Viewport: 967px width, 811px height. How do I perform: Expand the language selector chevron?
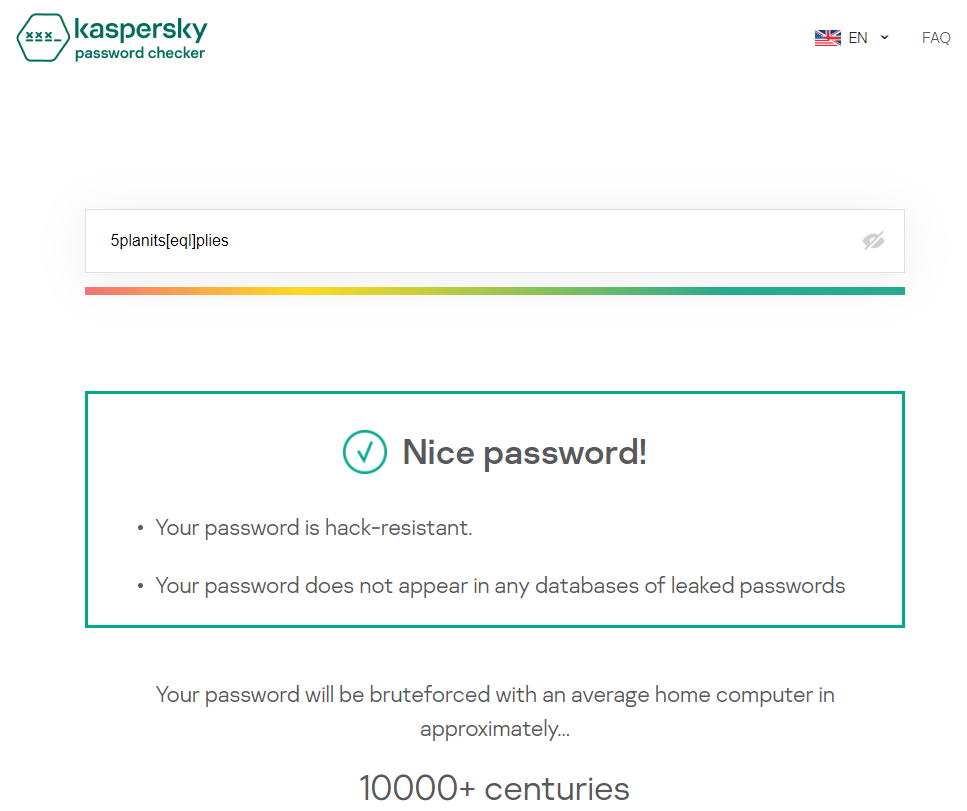884,37
